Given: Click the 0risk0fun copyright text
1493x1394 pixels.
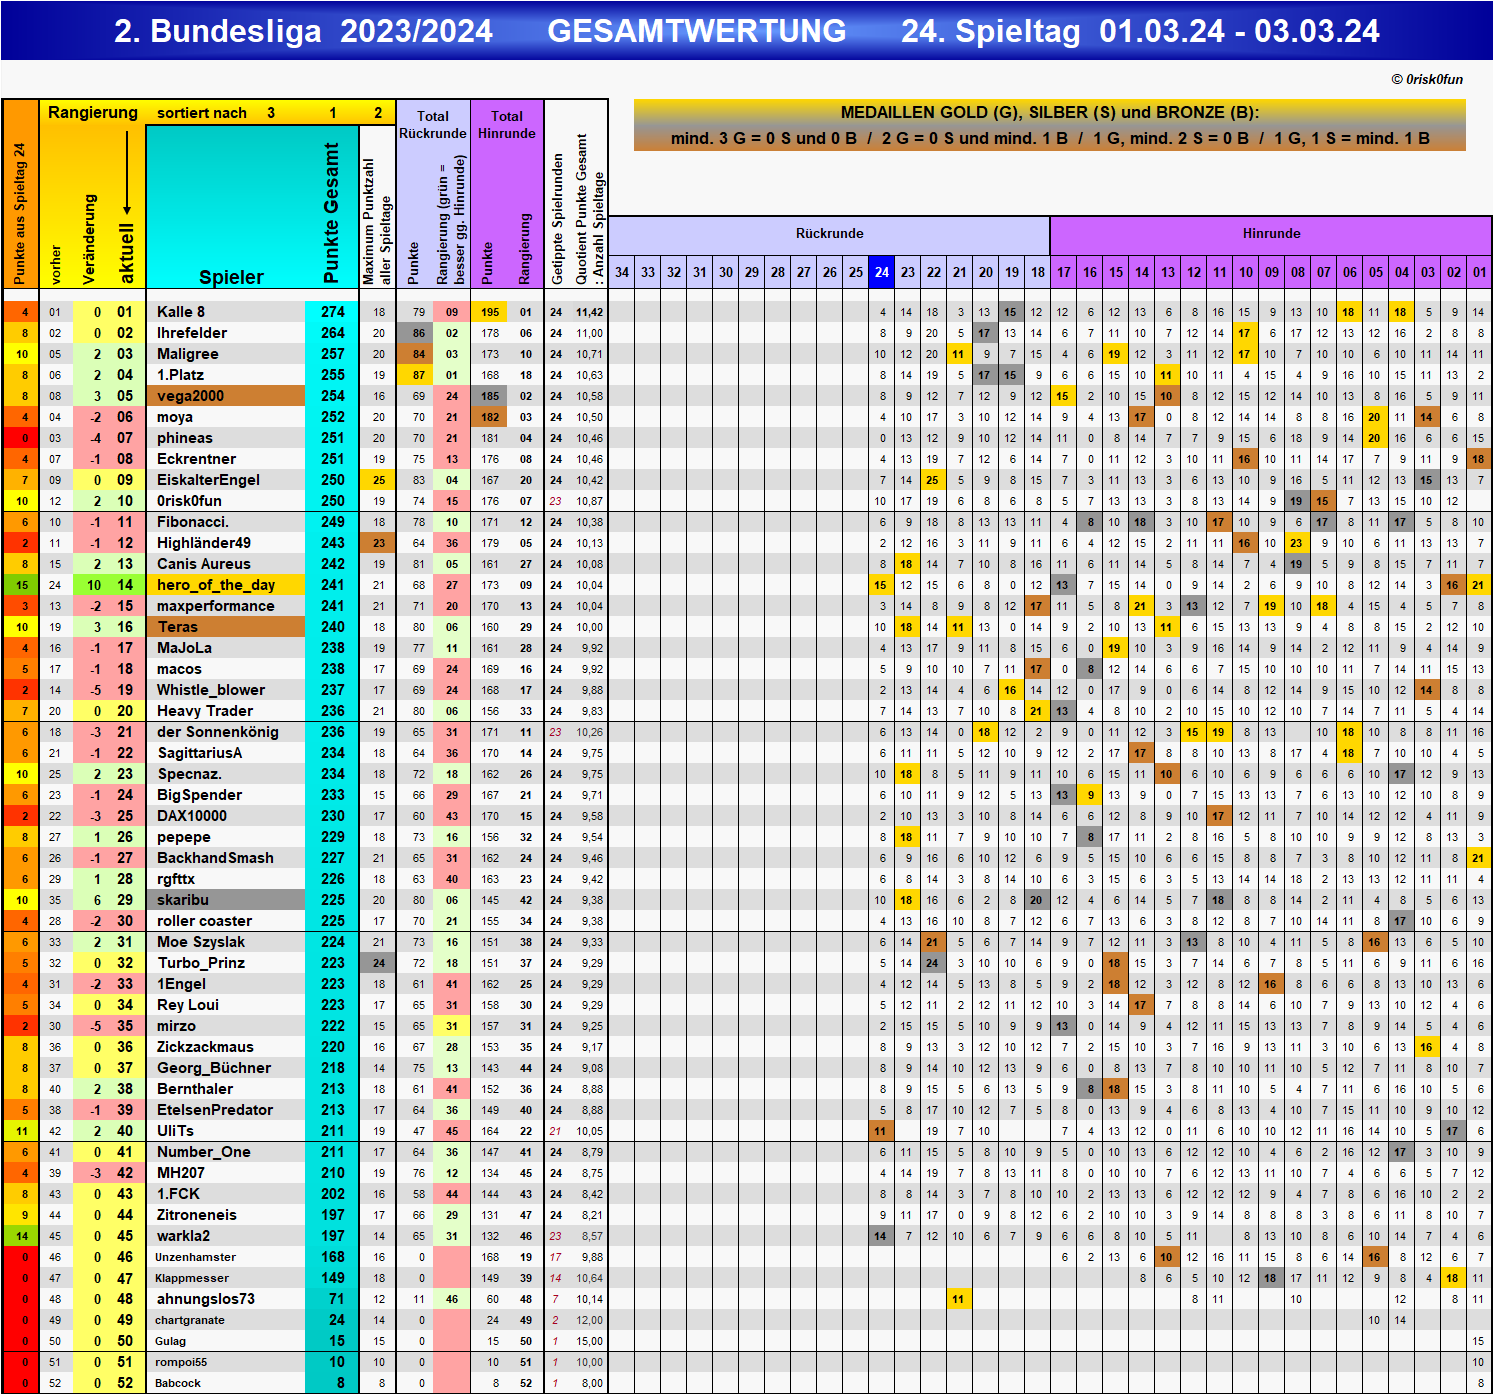Looking at the screenshot, I should pos(1427,79).
